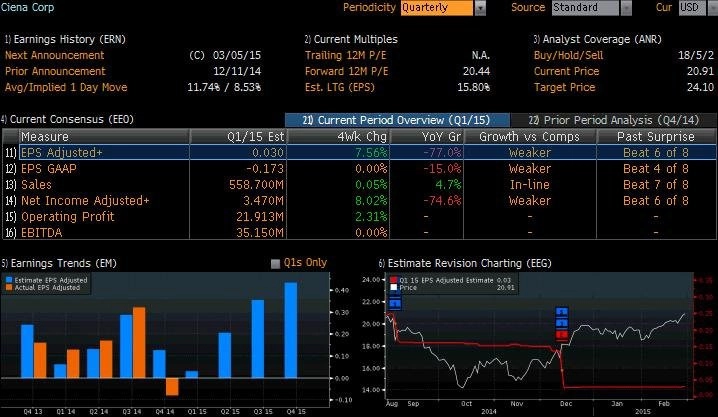Click the Beat 7 of 8 surprise cell

[x=656, y=185]
